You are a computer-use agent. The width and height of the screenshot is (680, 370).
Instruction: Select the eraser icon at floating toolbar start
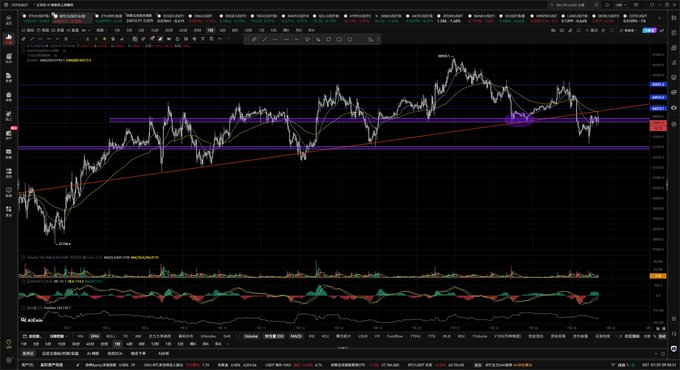pos(254,39)
